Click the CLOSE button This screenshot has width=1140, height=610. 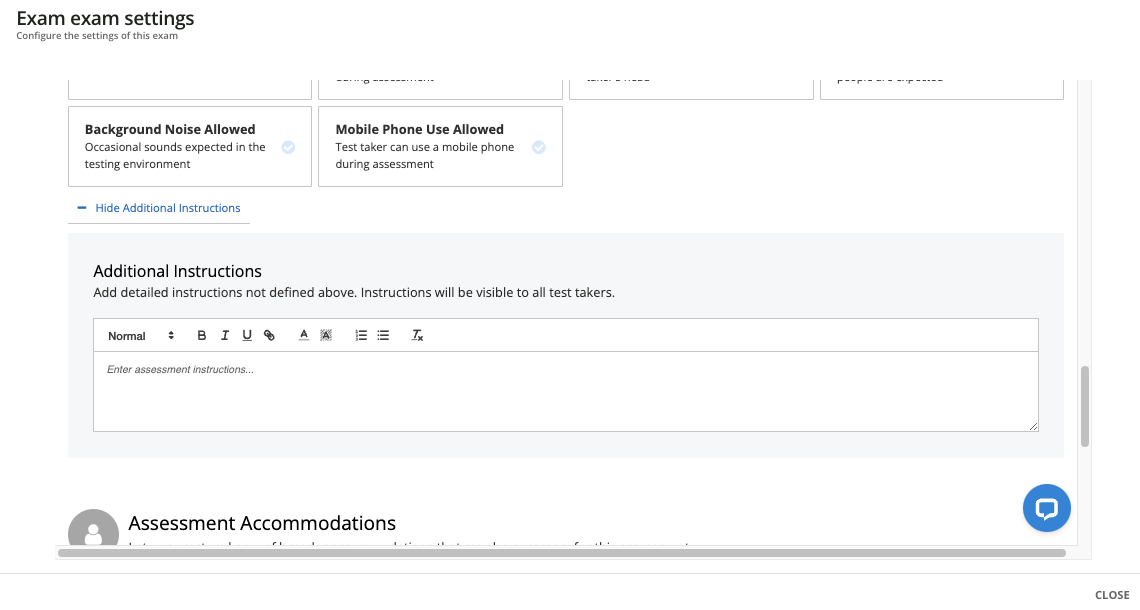point(1112,595)
